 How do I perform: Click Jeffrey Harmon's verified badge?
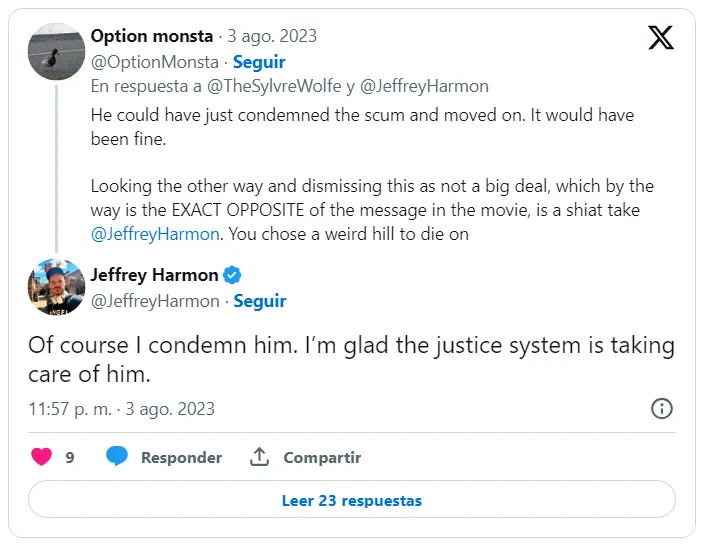coord(232,275)
